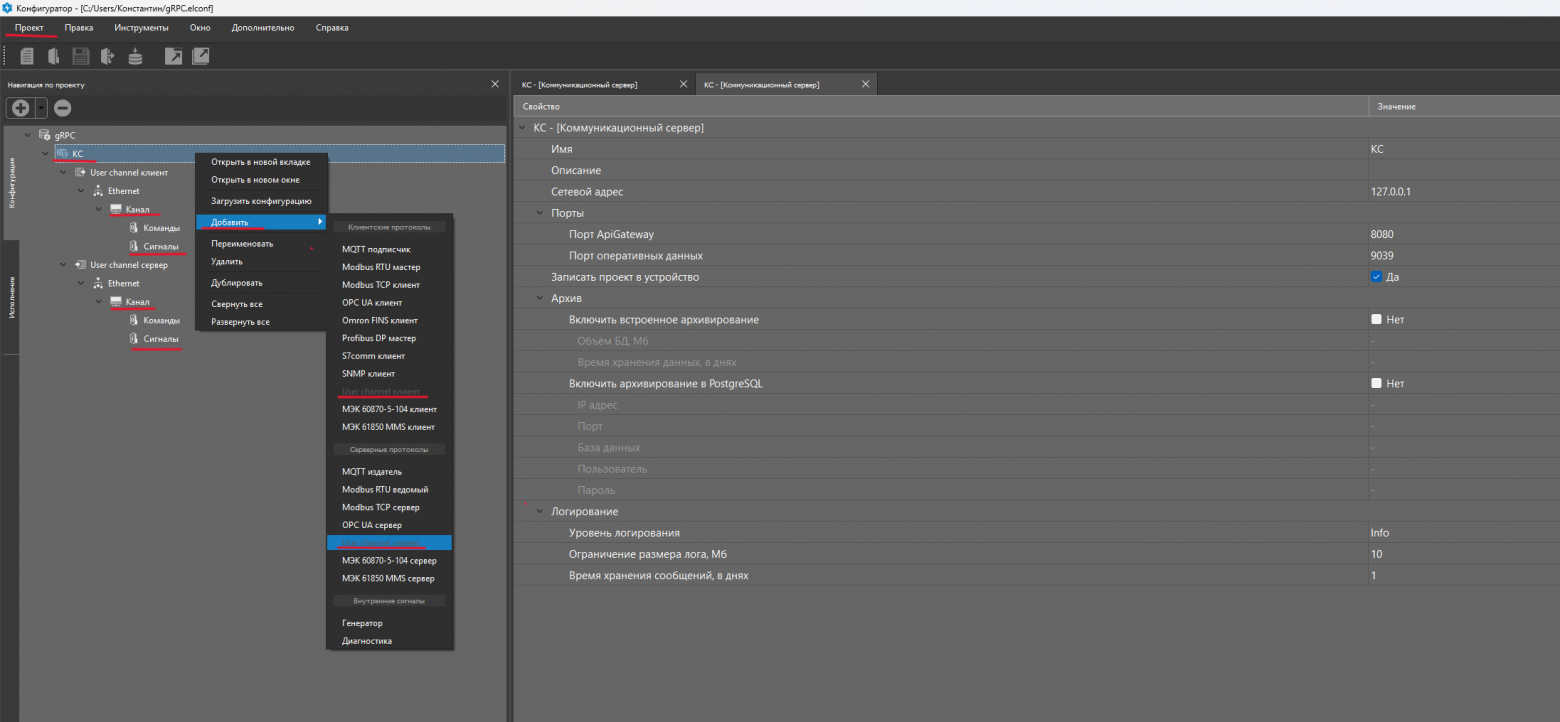
Task: Click the User channel сервер node icon
Action: click(x=80, y=265)
